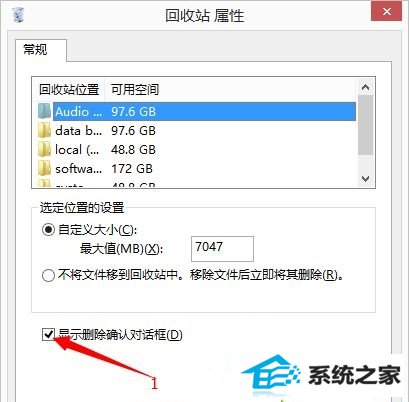Image resolution: width=409 pixels, height=402 pixels.
Task: Select the 不将文件移到回收站中 radio option
Action: pyautogui.click(x=48, y=275)
